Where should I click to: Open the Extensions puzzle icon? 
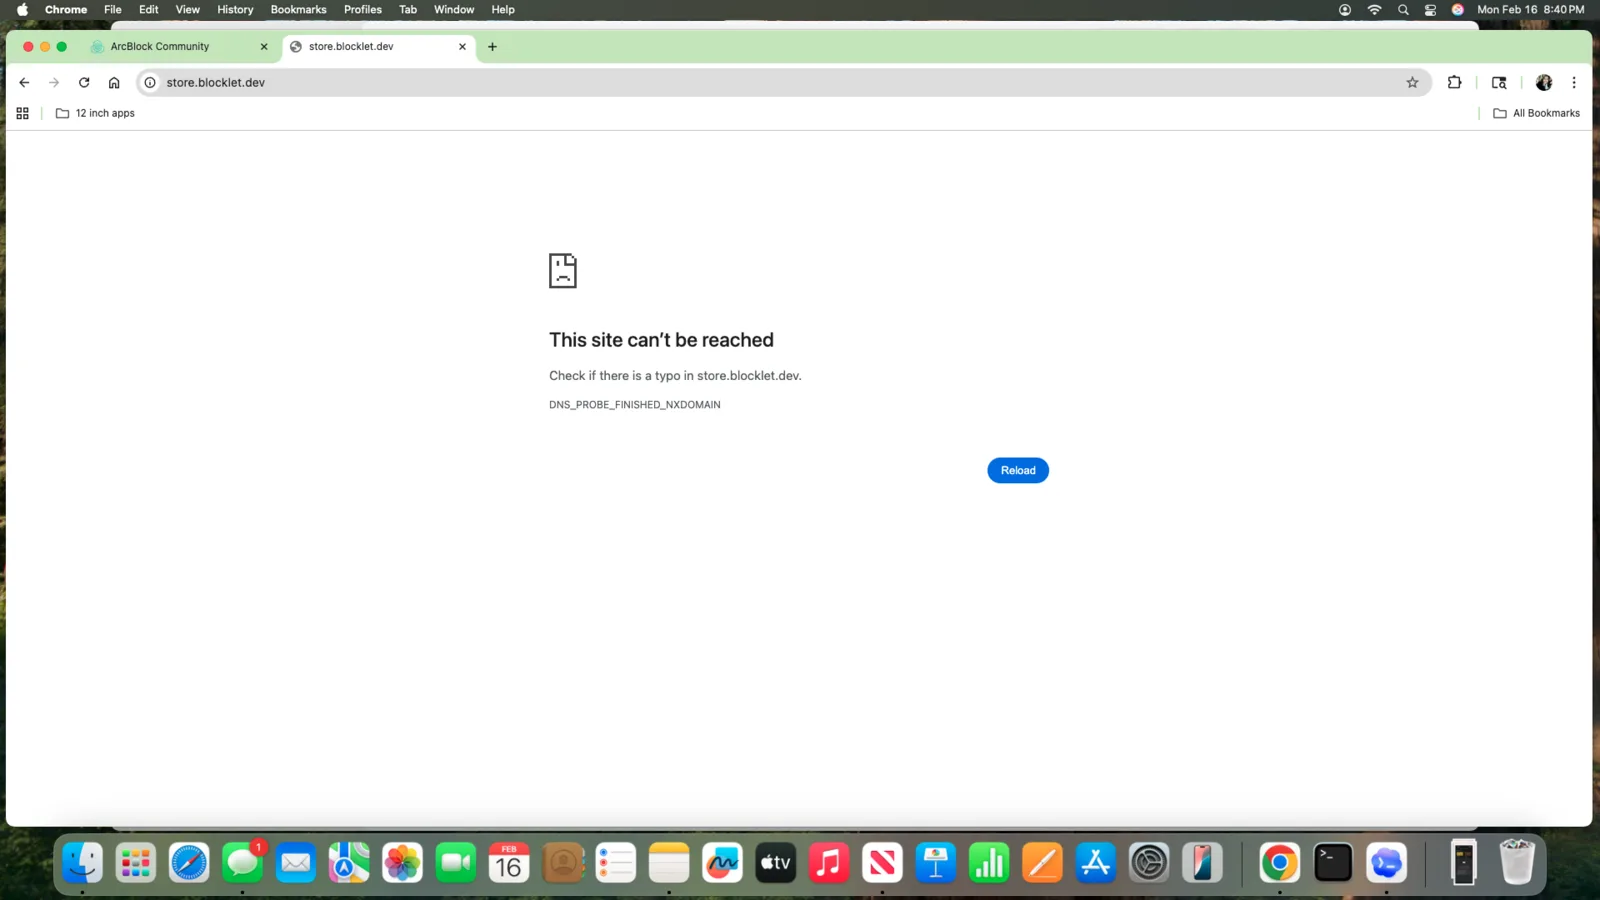tap(1454, 83)
